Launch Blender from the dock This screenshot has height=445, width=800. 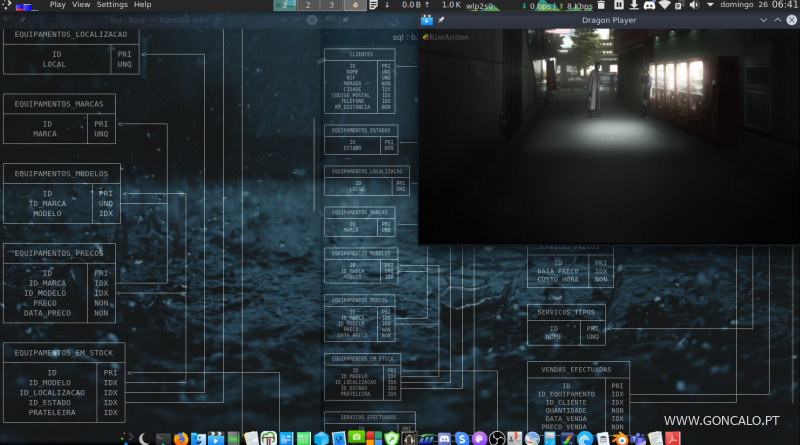[620, 438]
